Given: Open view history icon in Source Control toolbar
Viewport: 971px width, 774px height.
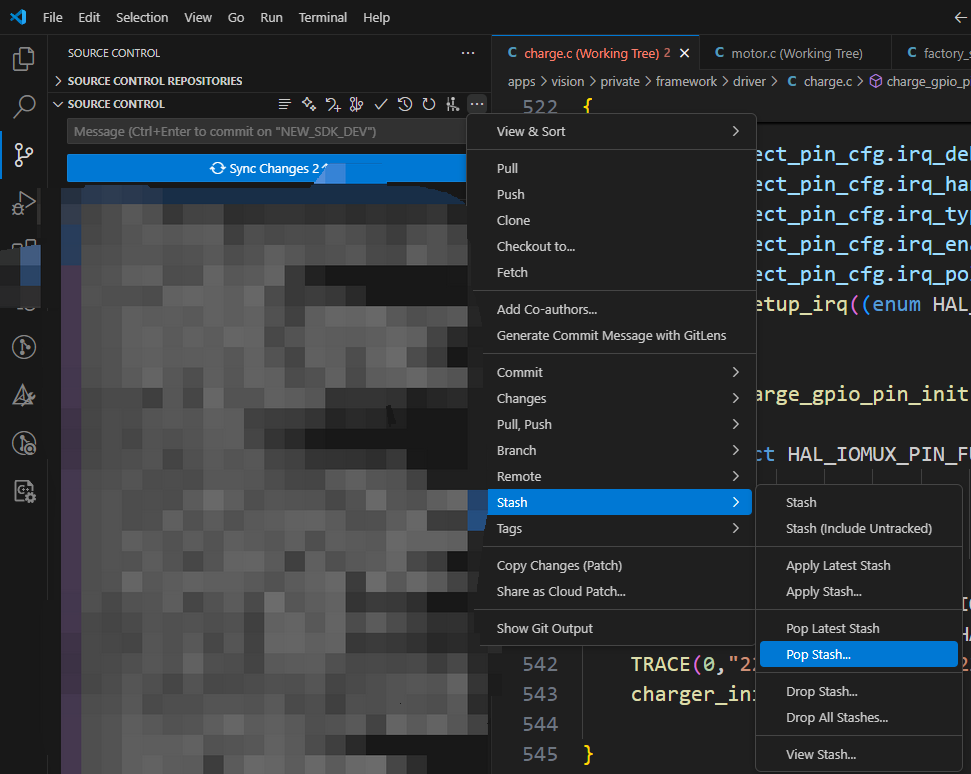Looking at the screenshot, I should point(404,103).
